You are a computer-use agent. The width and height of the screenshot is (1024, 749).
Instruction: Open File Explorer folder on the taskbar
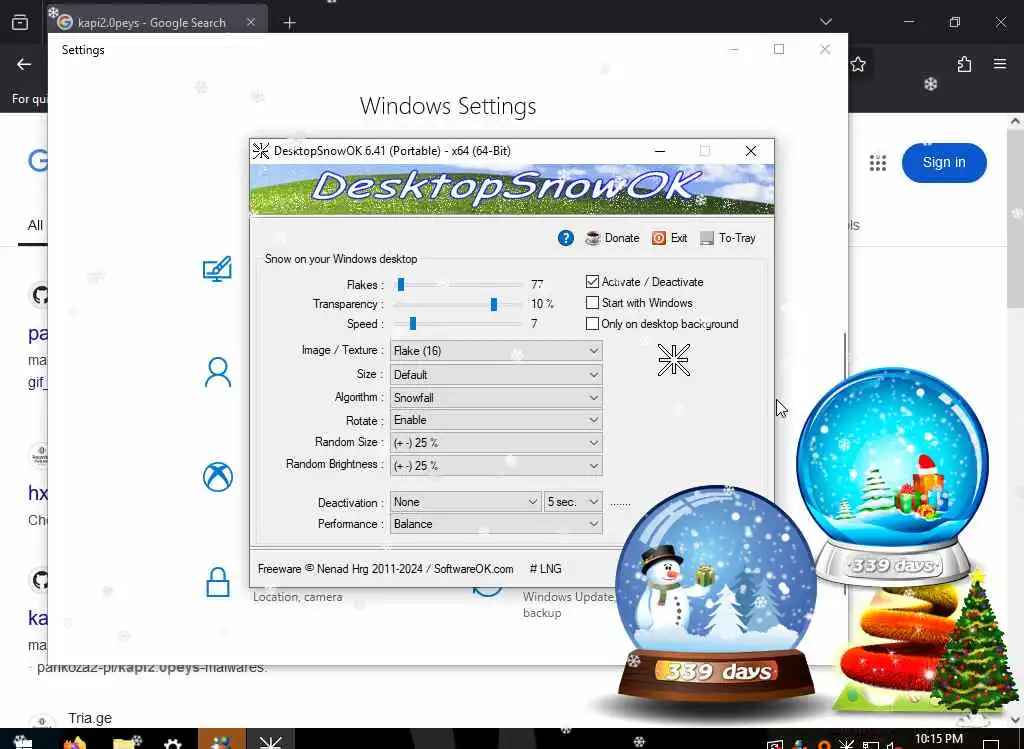click(126, 742)
